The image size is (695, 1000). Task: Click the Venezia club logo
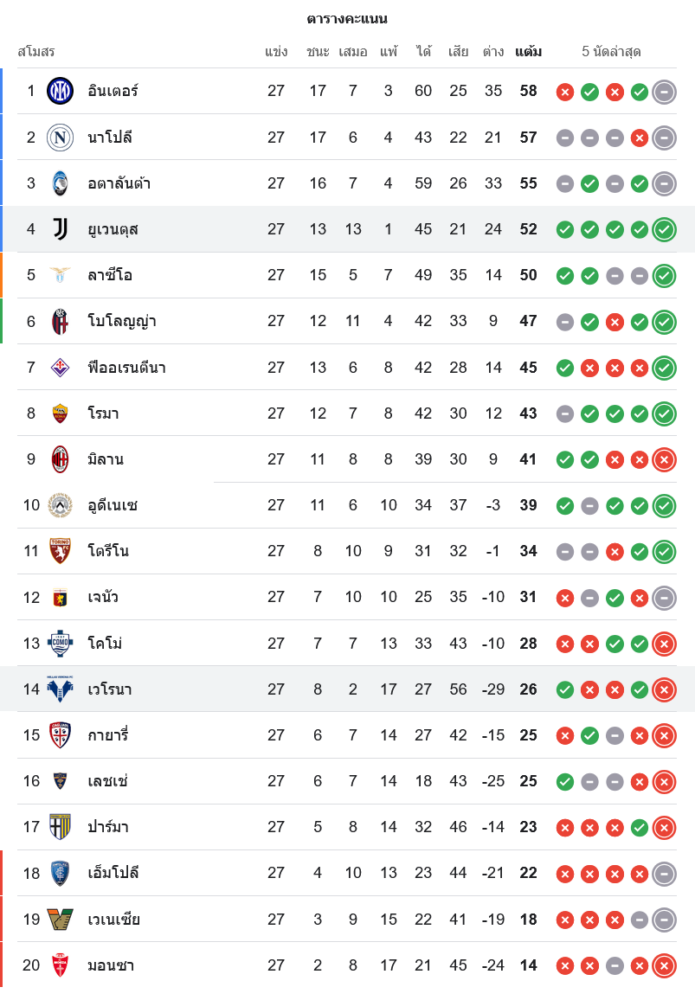point(60,919)
